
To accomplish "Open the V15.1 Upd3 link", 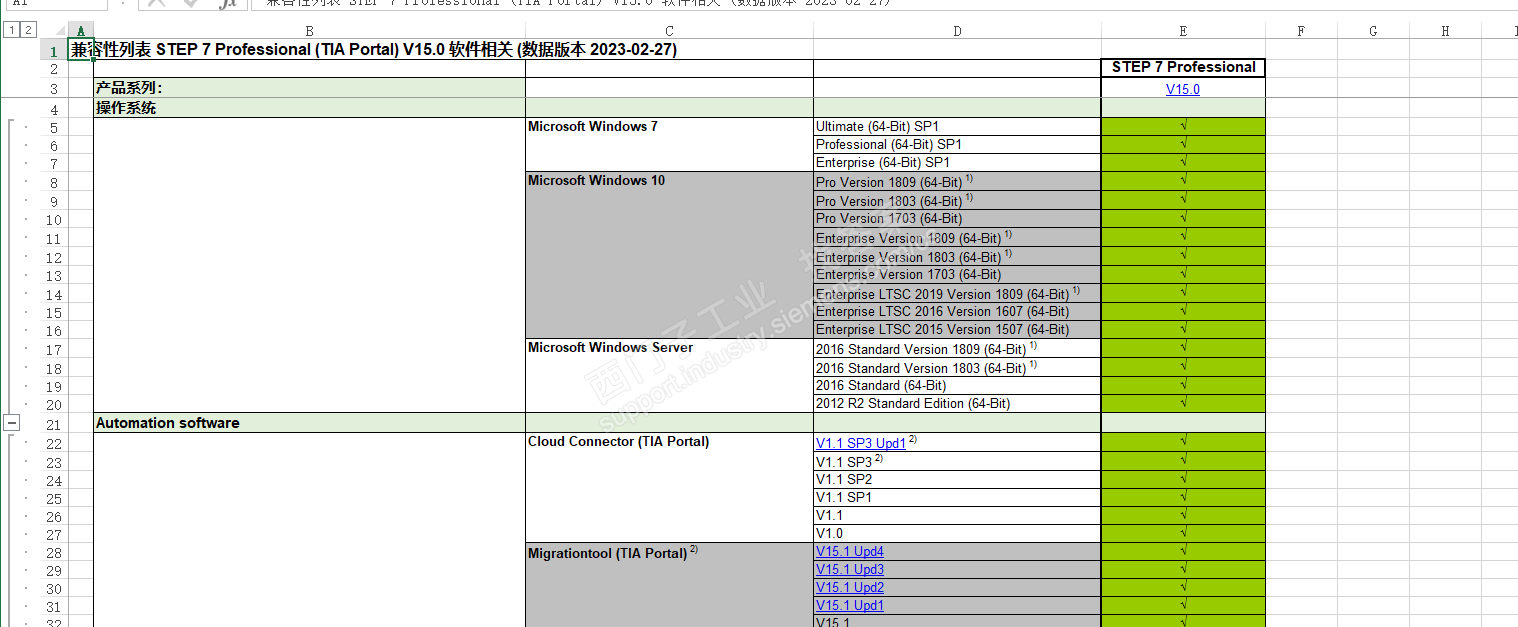I will (x=850, y=570).
